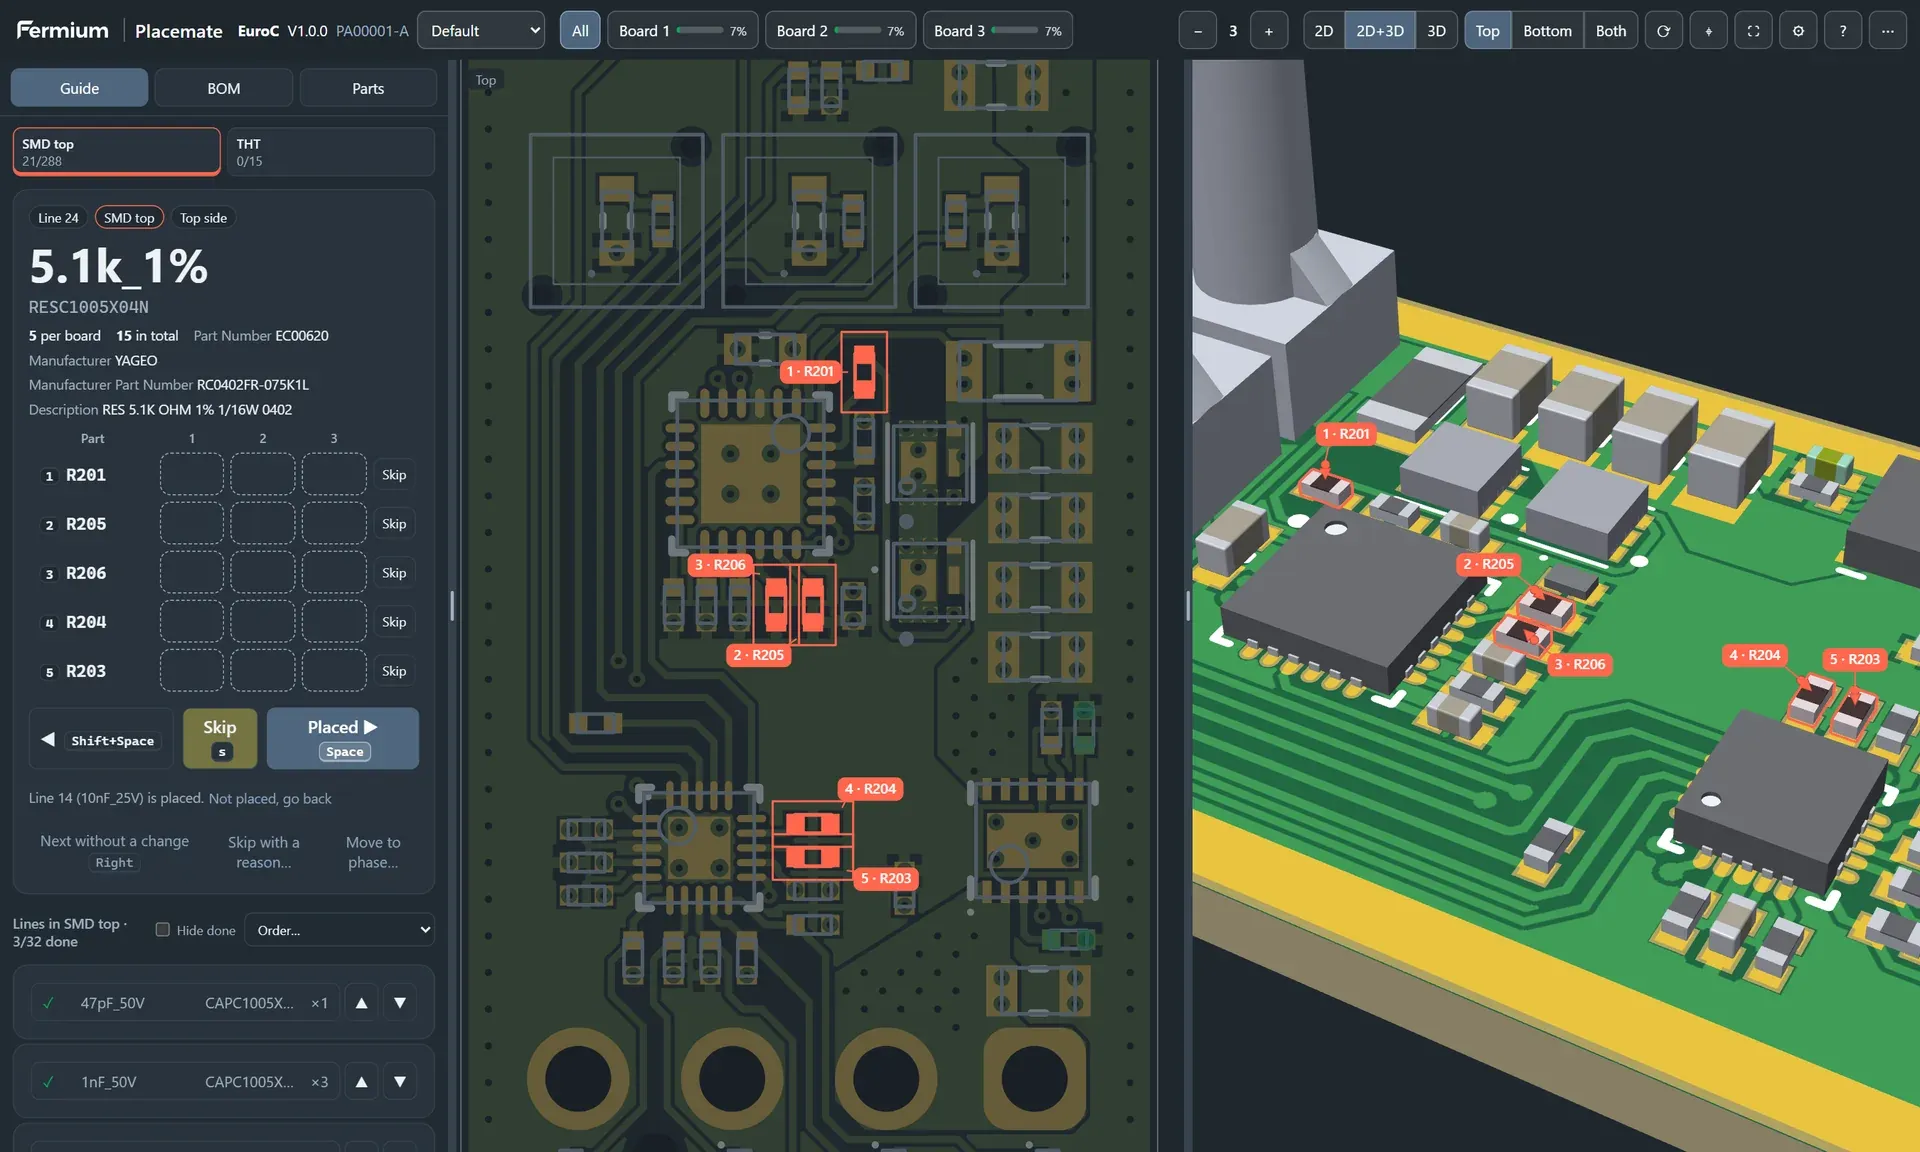Check R201 placement box for board 1
This screenshot has height=1152, width=1920.
coord(192,475)
